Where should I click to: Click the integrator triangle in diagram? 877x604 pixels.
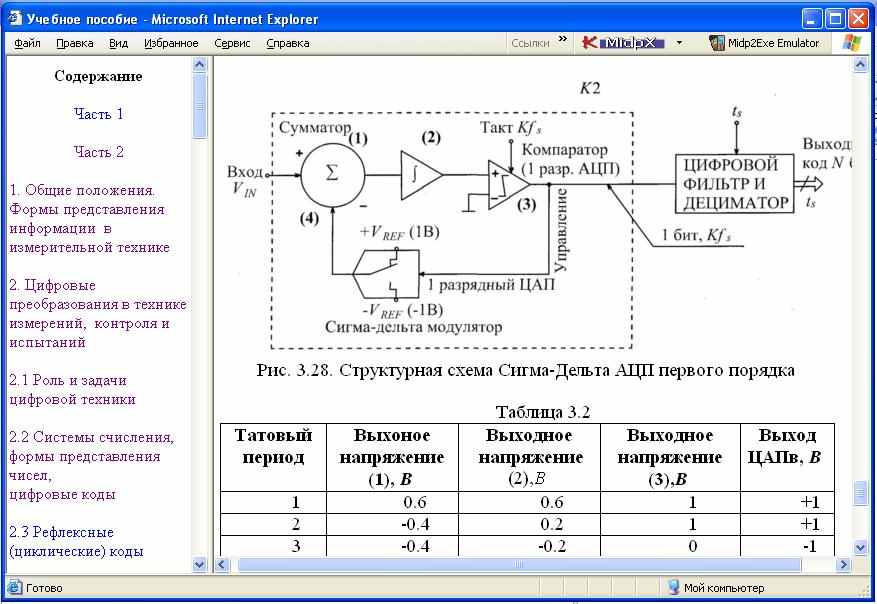click(x=421, y=175)
